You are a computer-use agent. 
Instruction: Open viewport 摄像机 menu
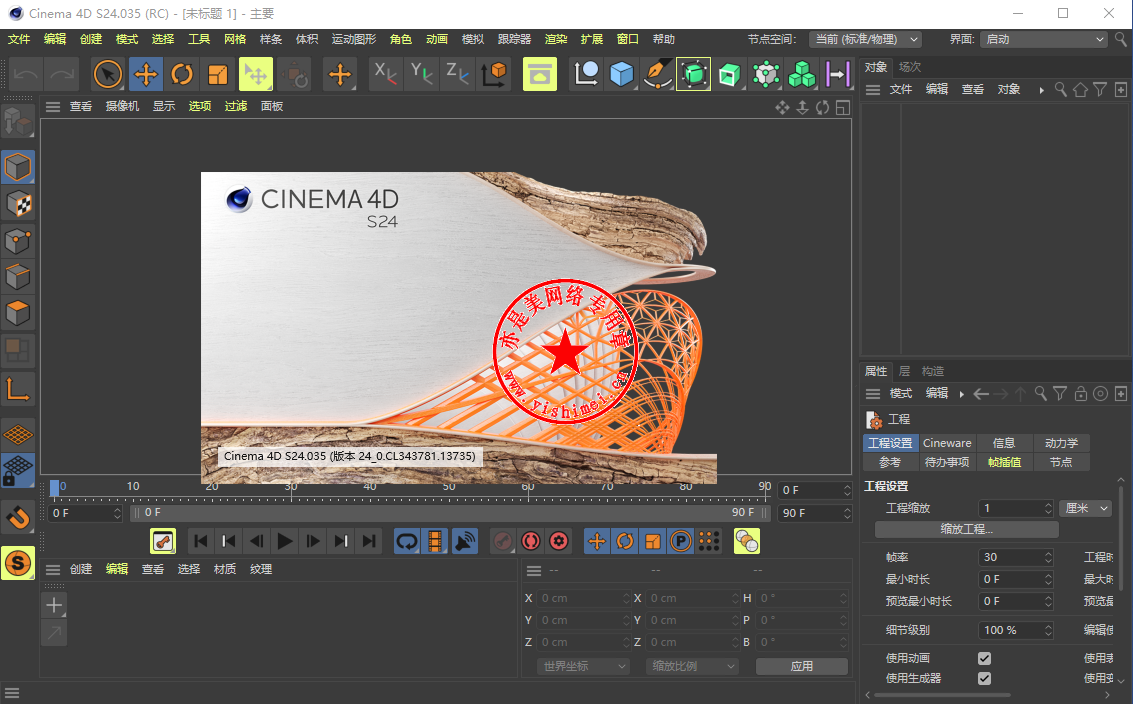[x=122, y=106]
